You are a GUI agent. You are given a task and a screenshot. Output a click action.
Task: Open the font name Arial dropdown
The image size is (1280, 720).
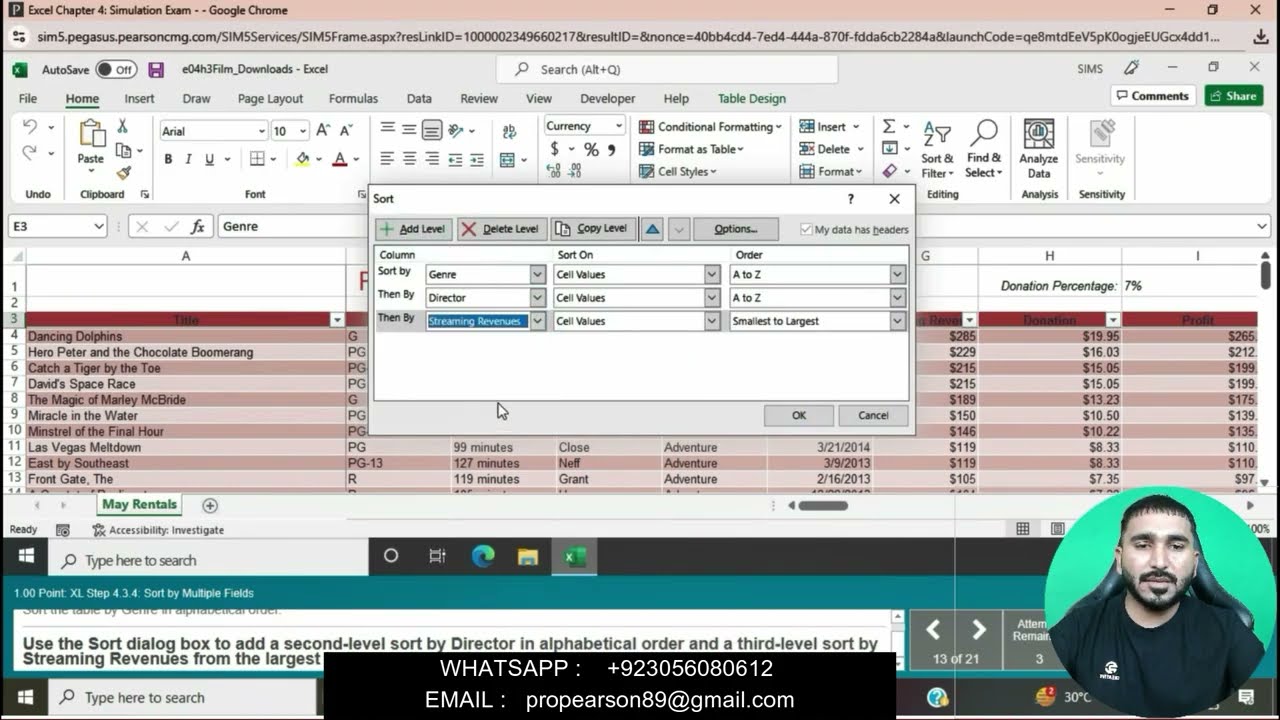coord(262,131)
